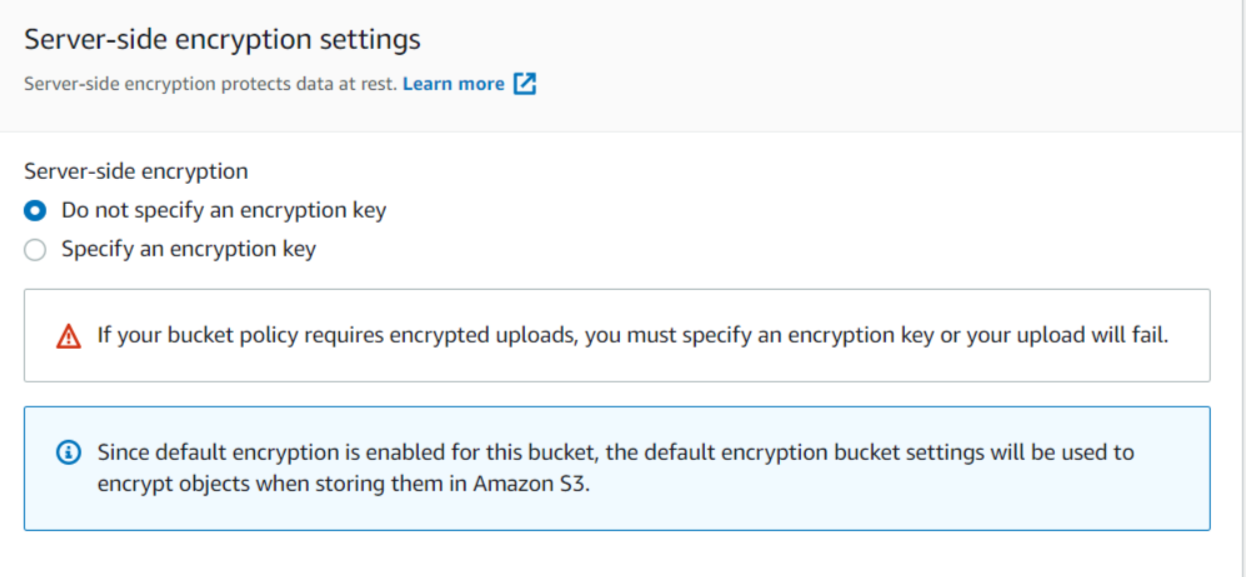Open the Learn more link
The height and width of the screenshot is (577, 1246).
point(453,84)
